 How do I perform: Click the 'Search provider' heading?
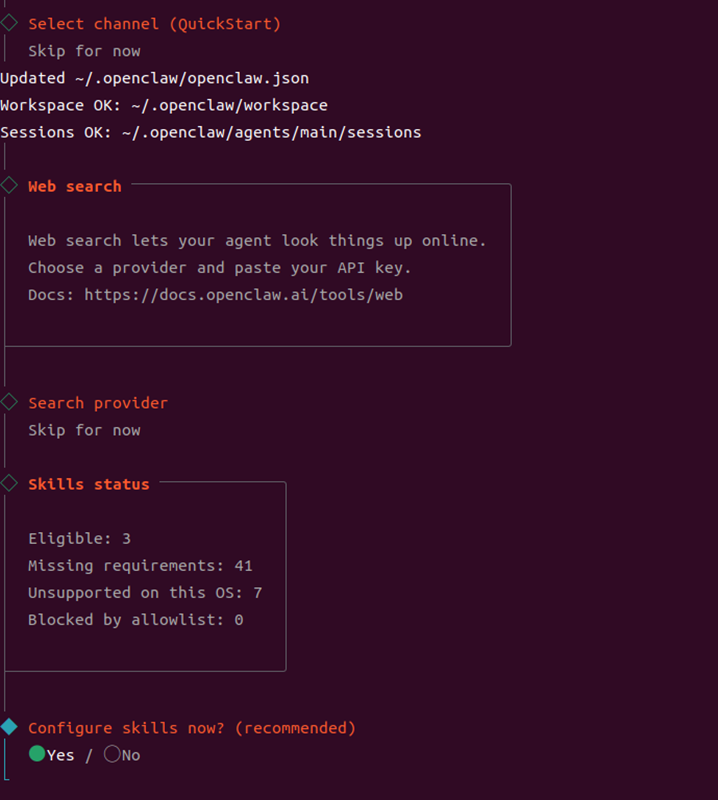coord(98,403)
